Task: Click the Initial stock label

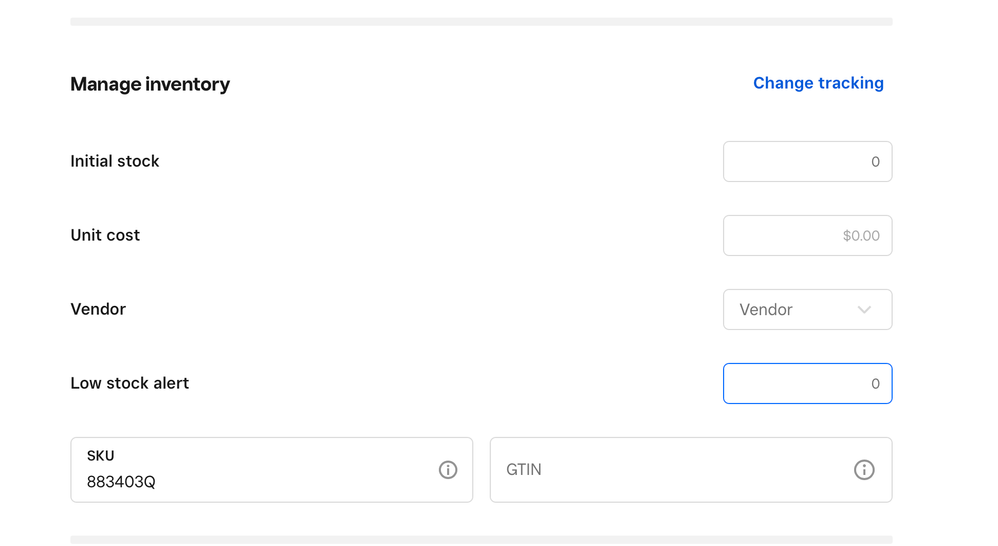Action: pos(115,161)
